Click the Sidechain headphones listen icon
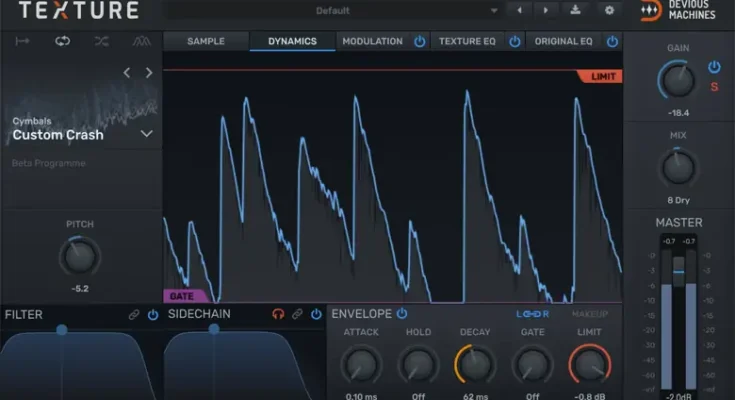Screen dimensions: 735x400 pyautogui.click(x=279, y=314)
